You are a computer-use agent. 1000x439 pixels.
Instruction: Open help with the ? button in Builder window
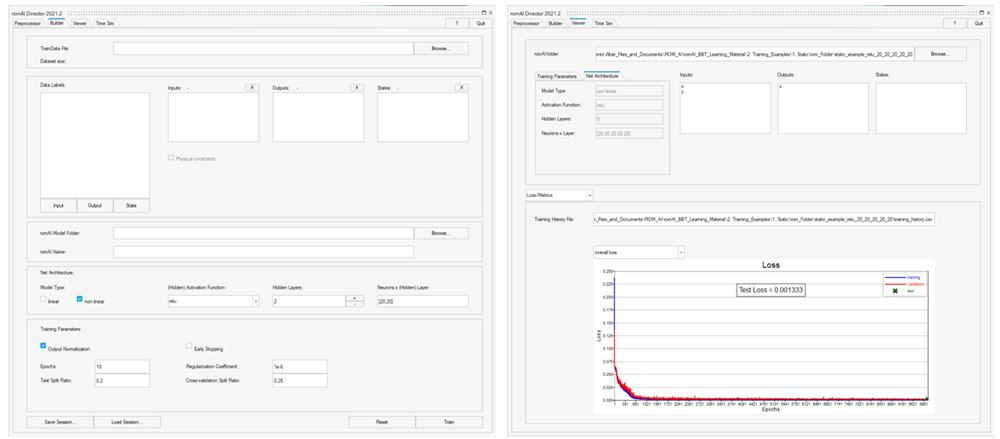tap(456, 22)
